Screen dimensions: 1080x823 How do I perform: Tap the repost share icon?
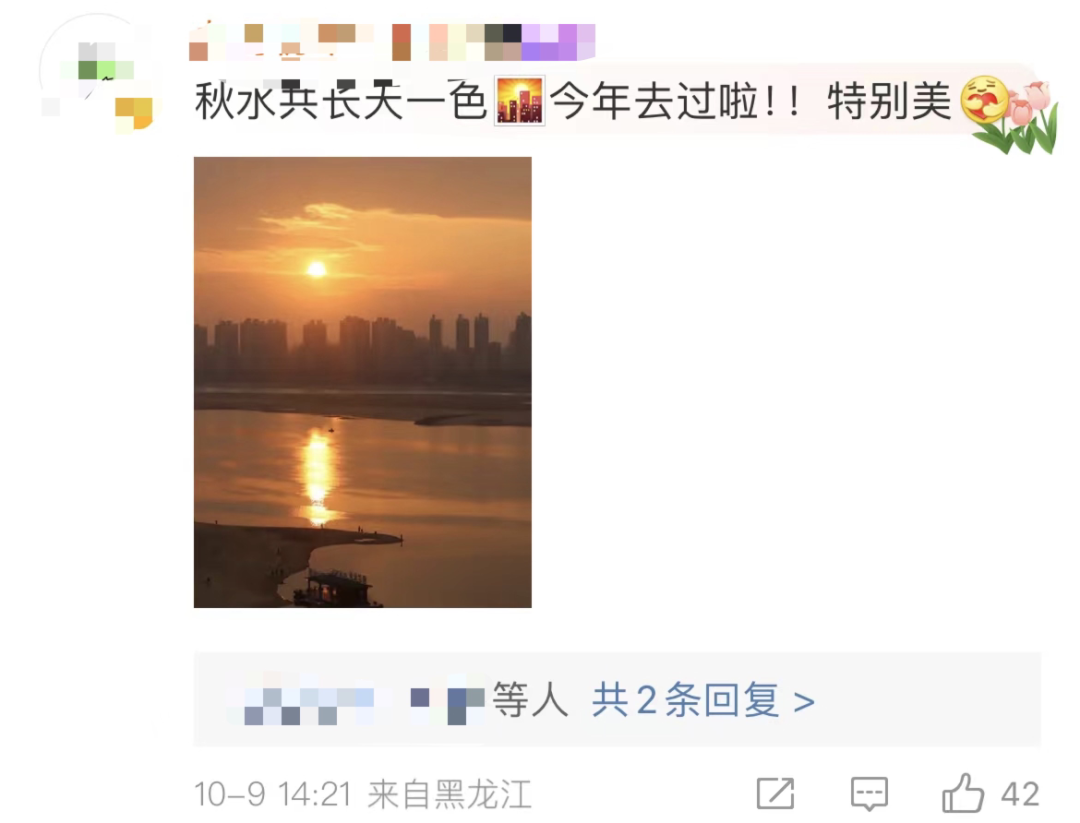pos(776,793)
